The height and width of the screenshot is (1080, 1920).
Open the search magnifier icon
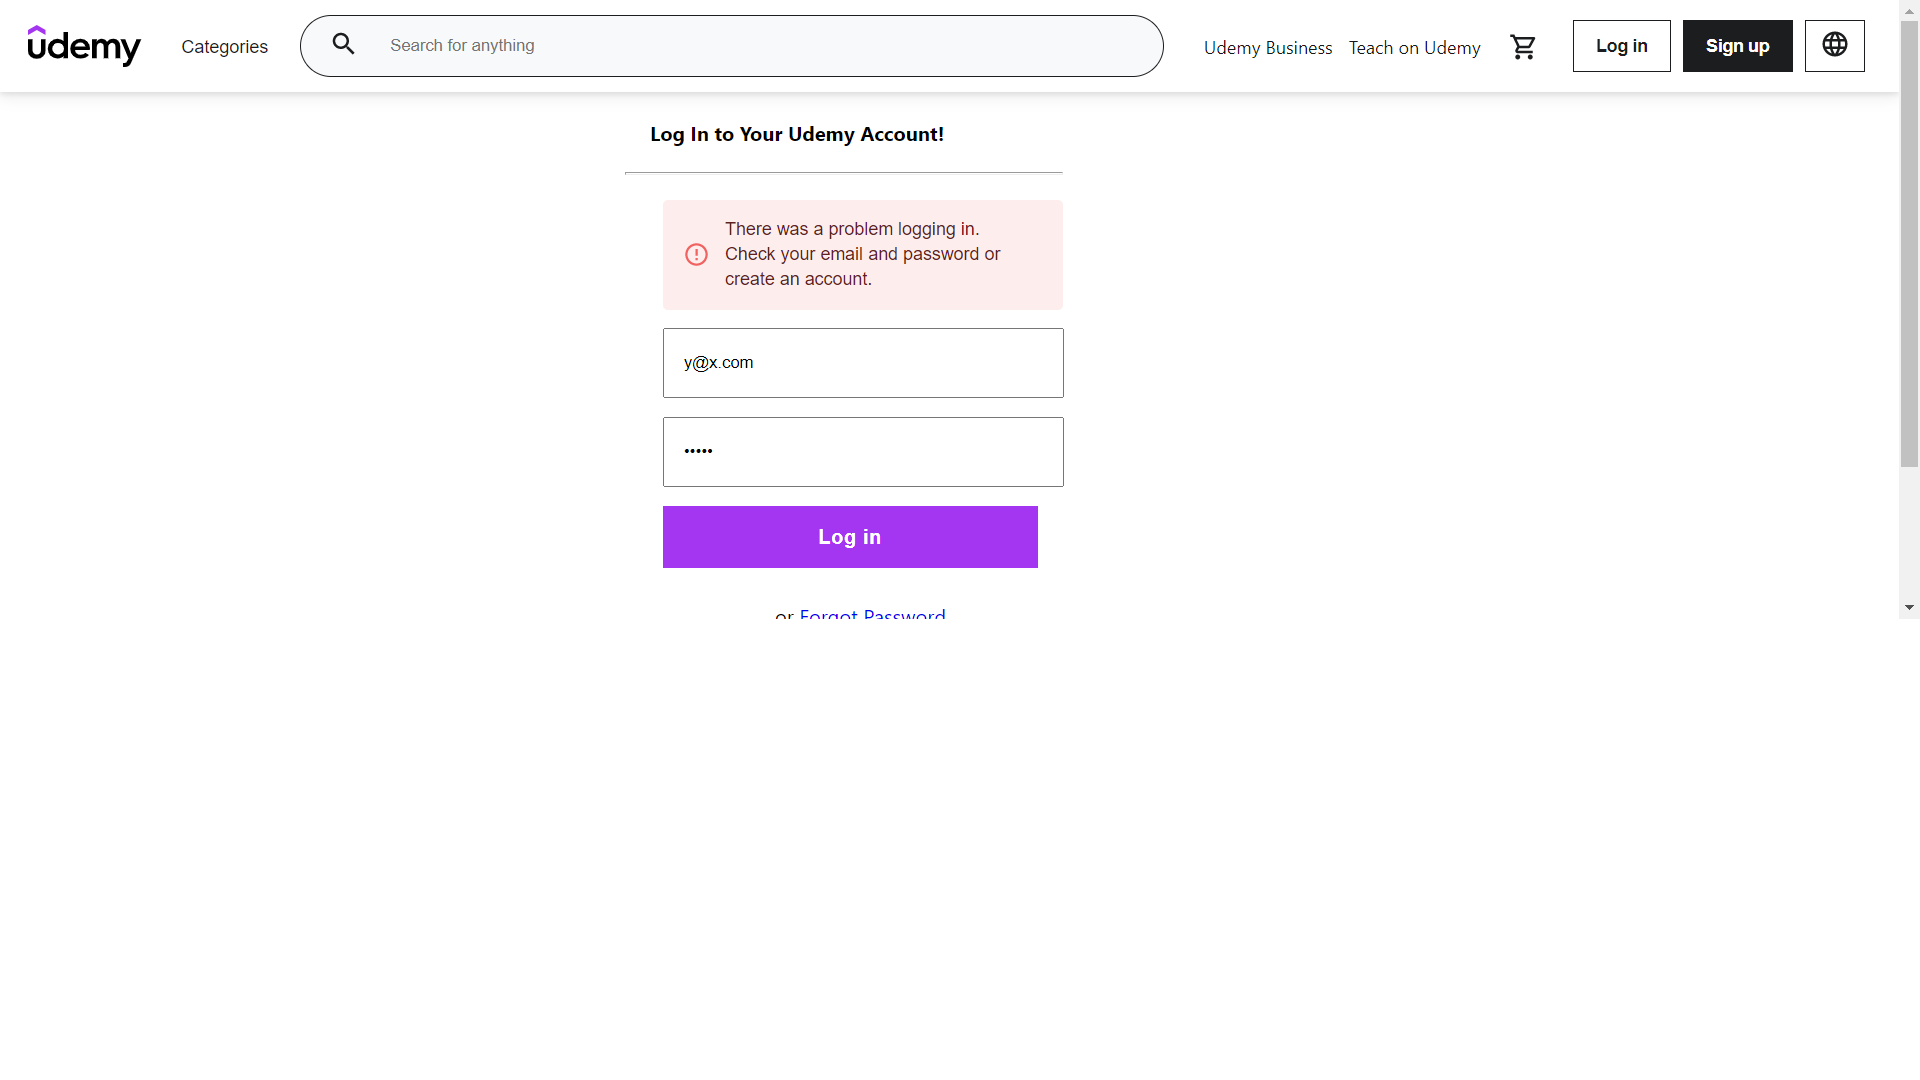pos(343,44)
